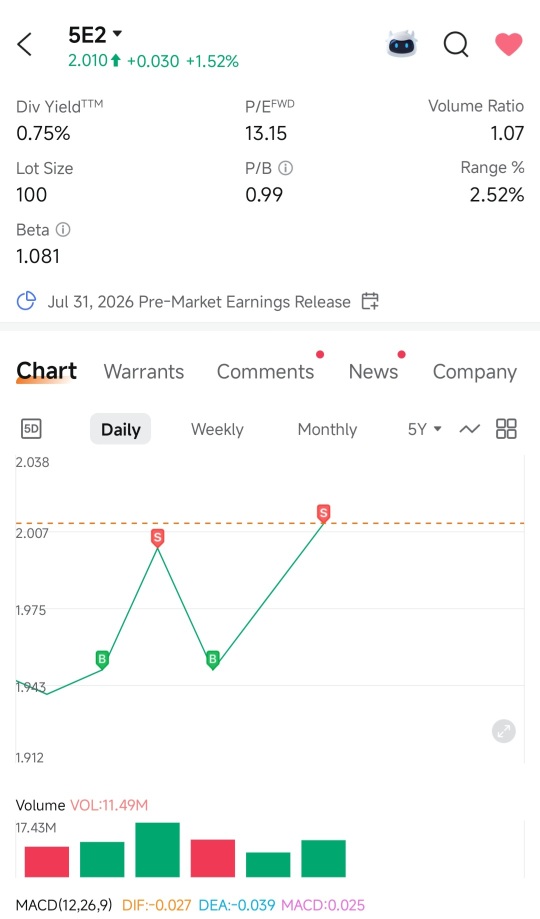Click the P/B info icon
Viewport: 540px width, 919px height.
click(x=286, y=169)
